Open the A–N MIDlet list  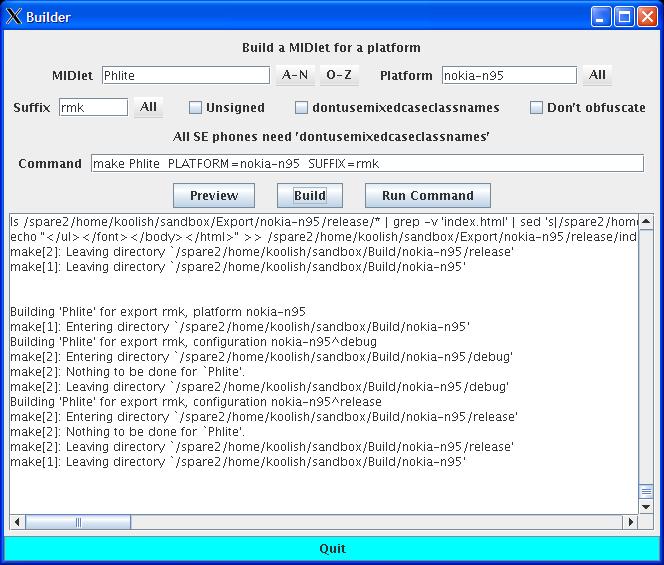coord(295,75)
